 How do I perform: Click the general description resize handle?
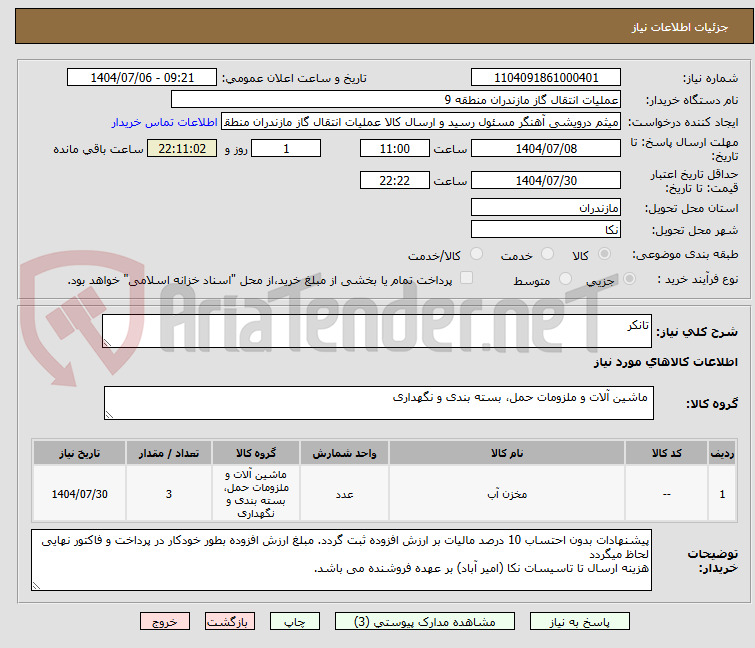click(107, 343)
